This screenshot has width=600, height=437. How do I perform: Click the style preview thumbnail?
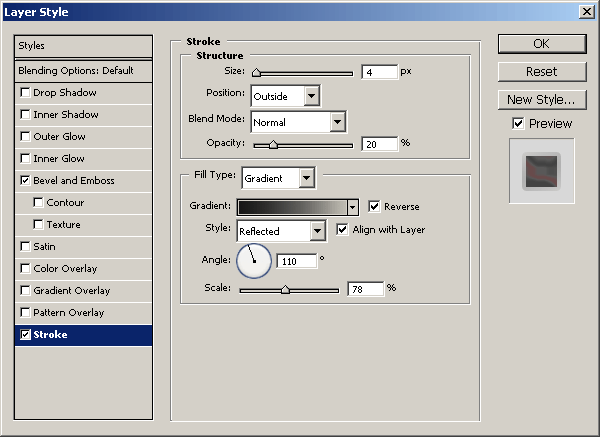[x=540, y=171]
